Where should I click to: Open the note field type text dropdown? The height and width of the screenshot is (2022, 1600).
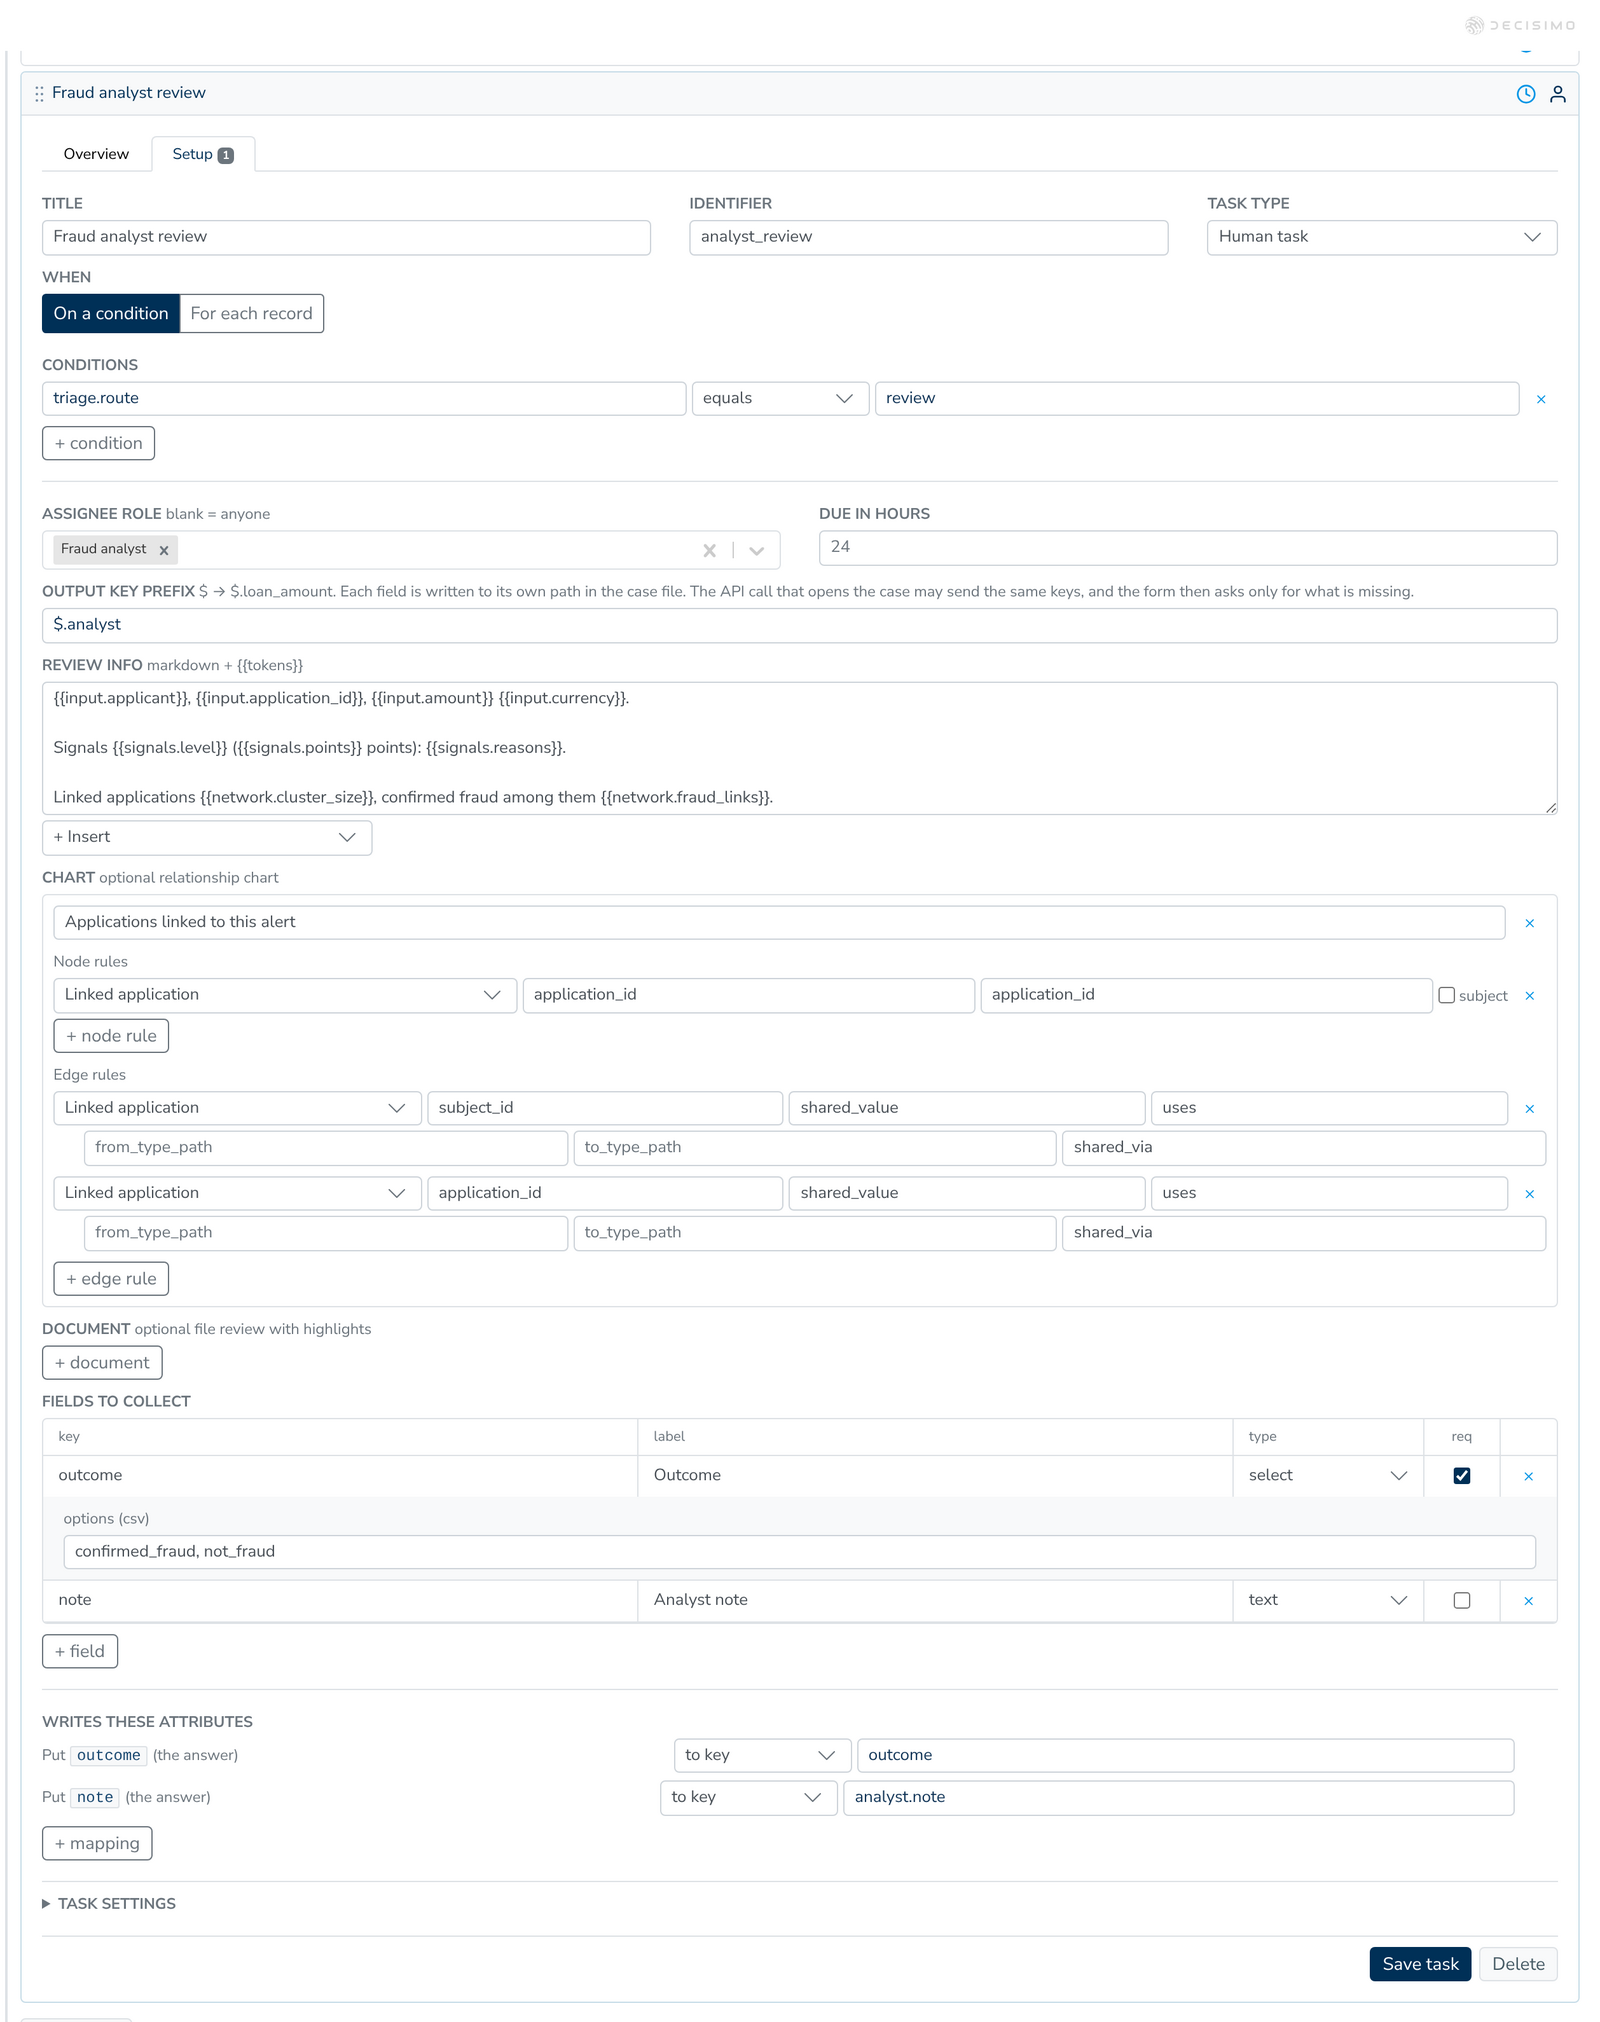click(x=1328, y=1600)
